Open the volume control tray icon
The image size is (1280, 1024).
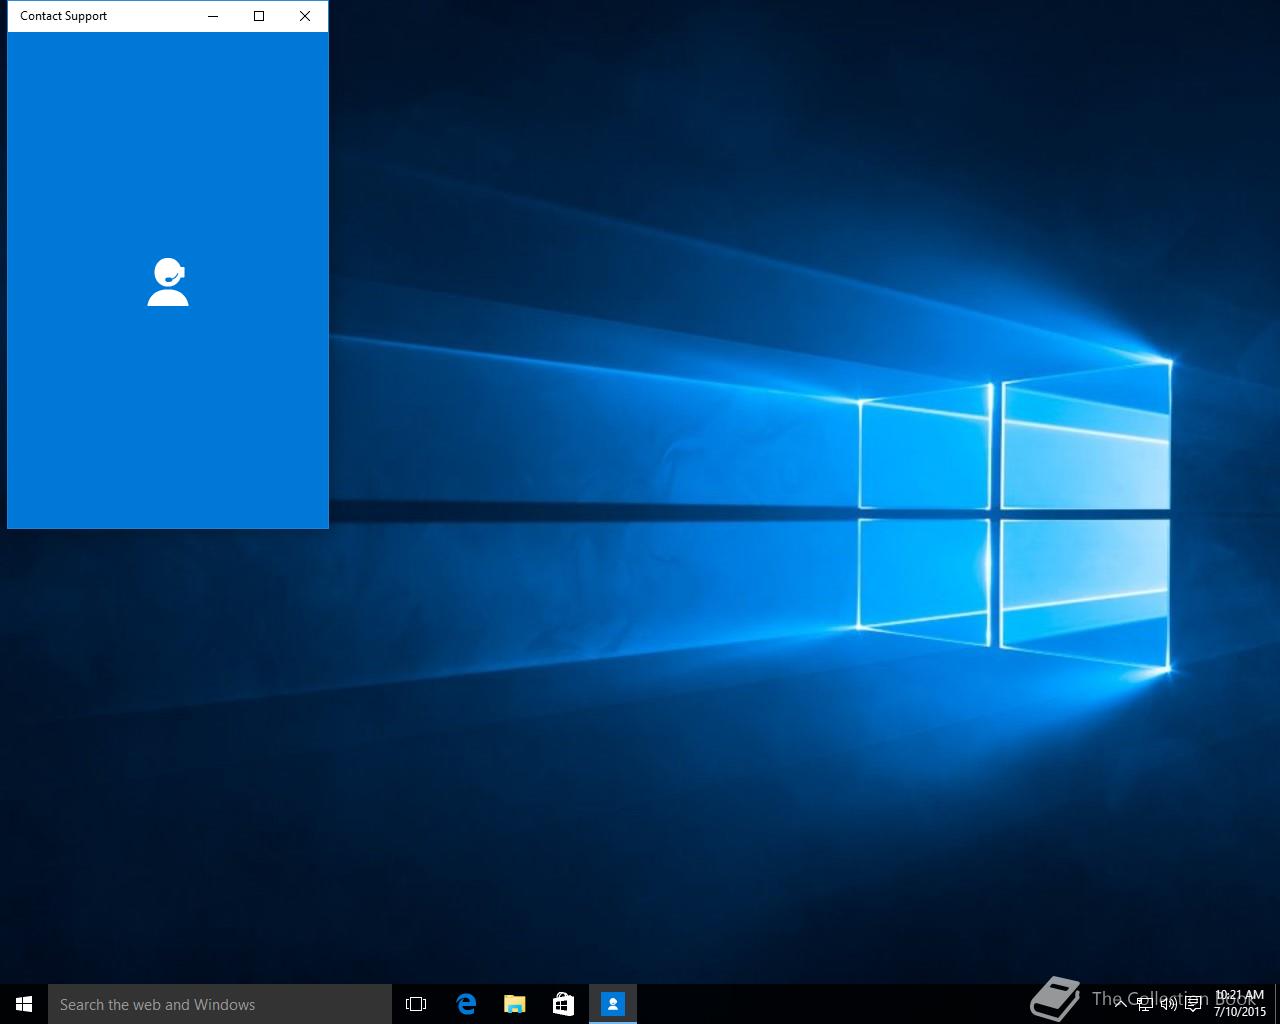pos(1168,1004)
